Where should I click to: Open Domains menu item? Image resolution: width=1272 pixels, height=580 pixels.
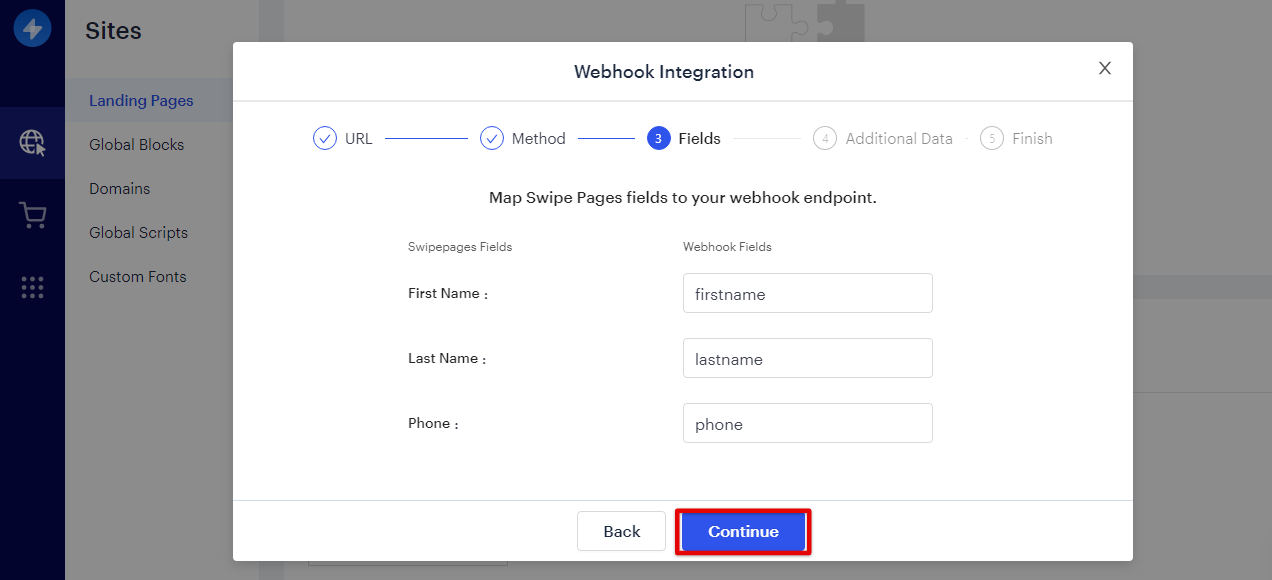(119, 188)
